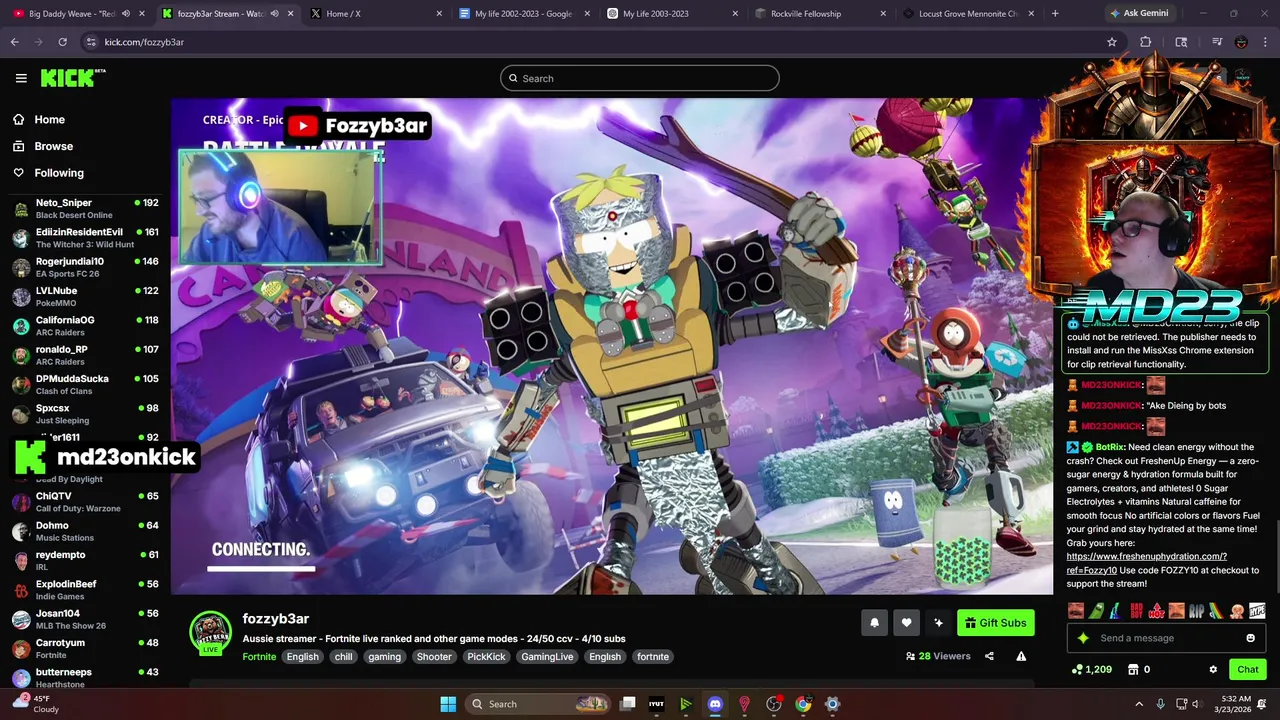Click the Kick search box
The image size is (1280, 720).
(640, 78)
